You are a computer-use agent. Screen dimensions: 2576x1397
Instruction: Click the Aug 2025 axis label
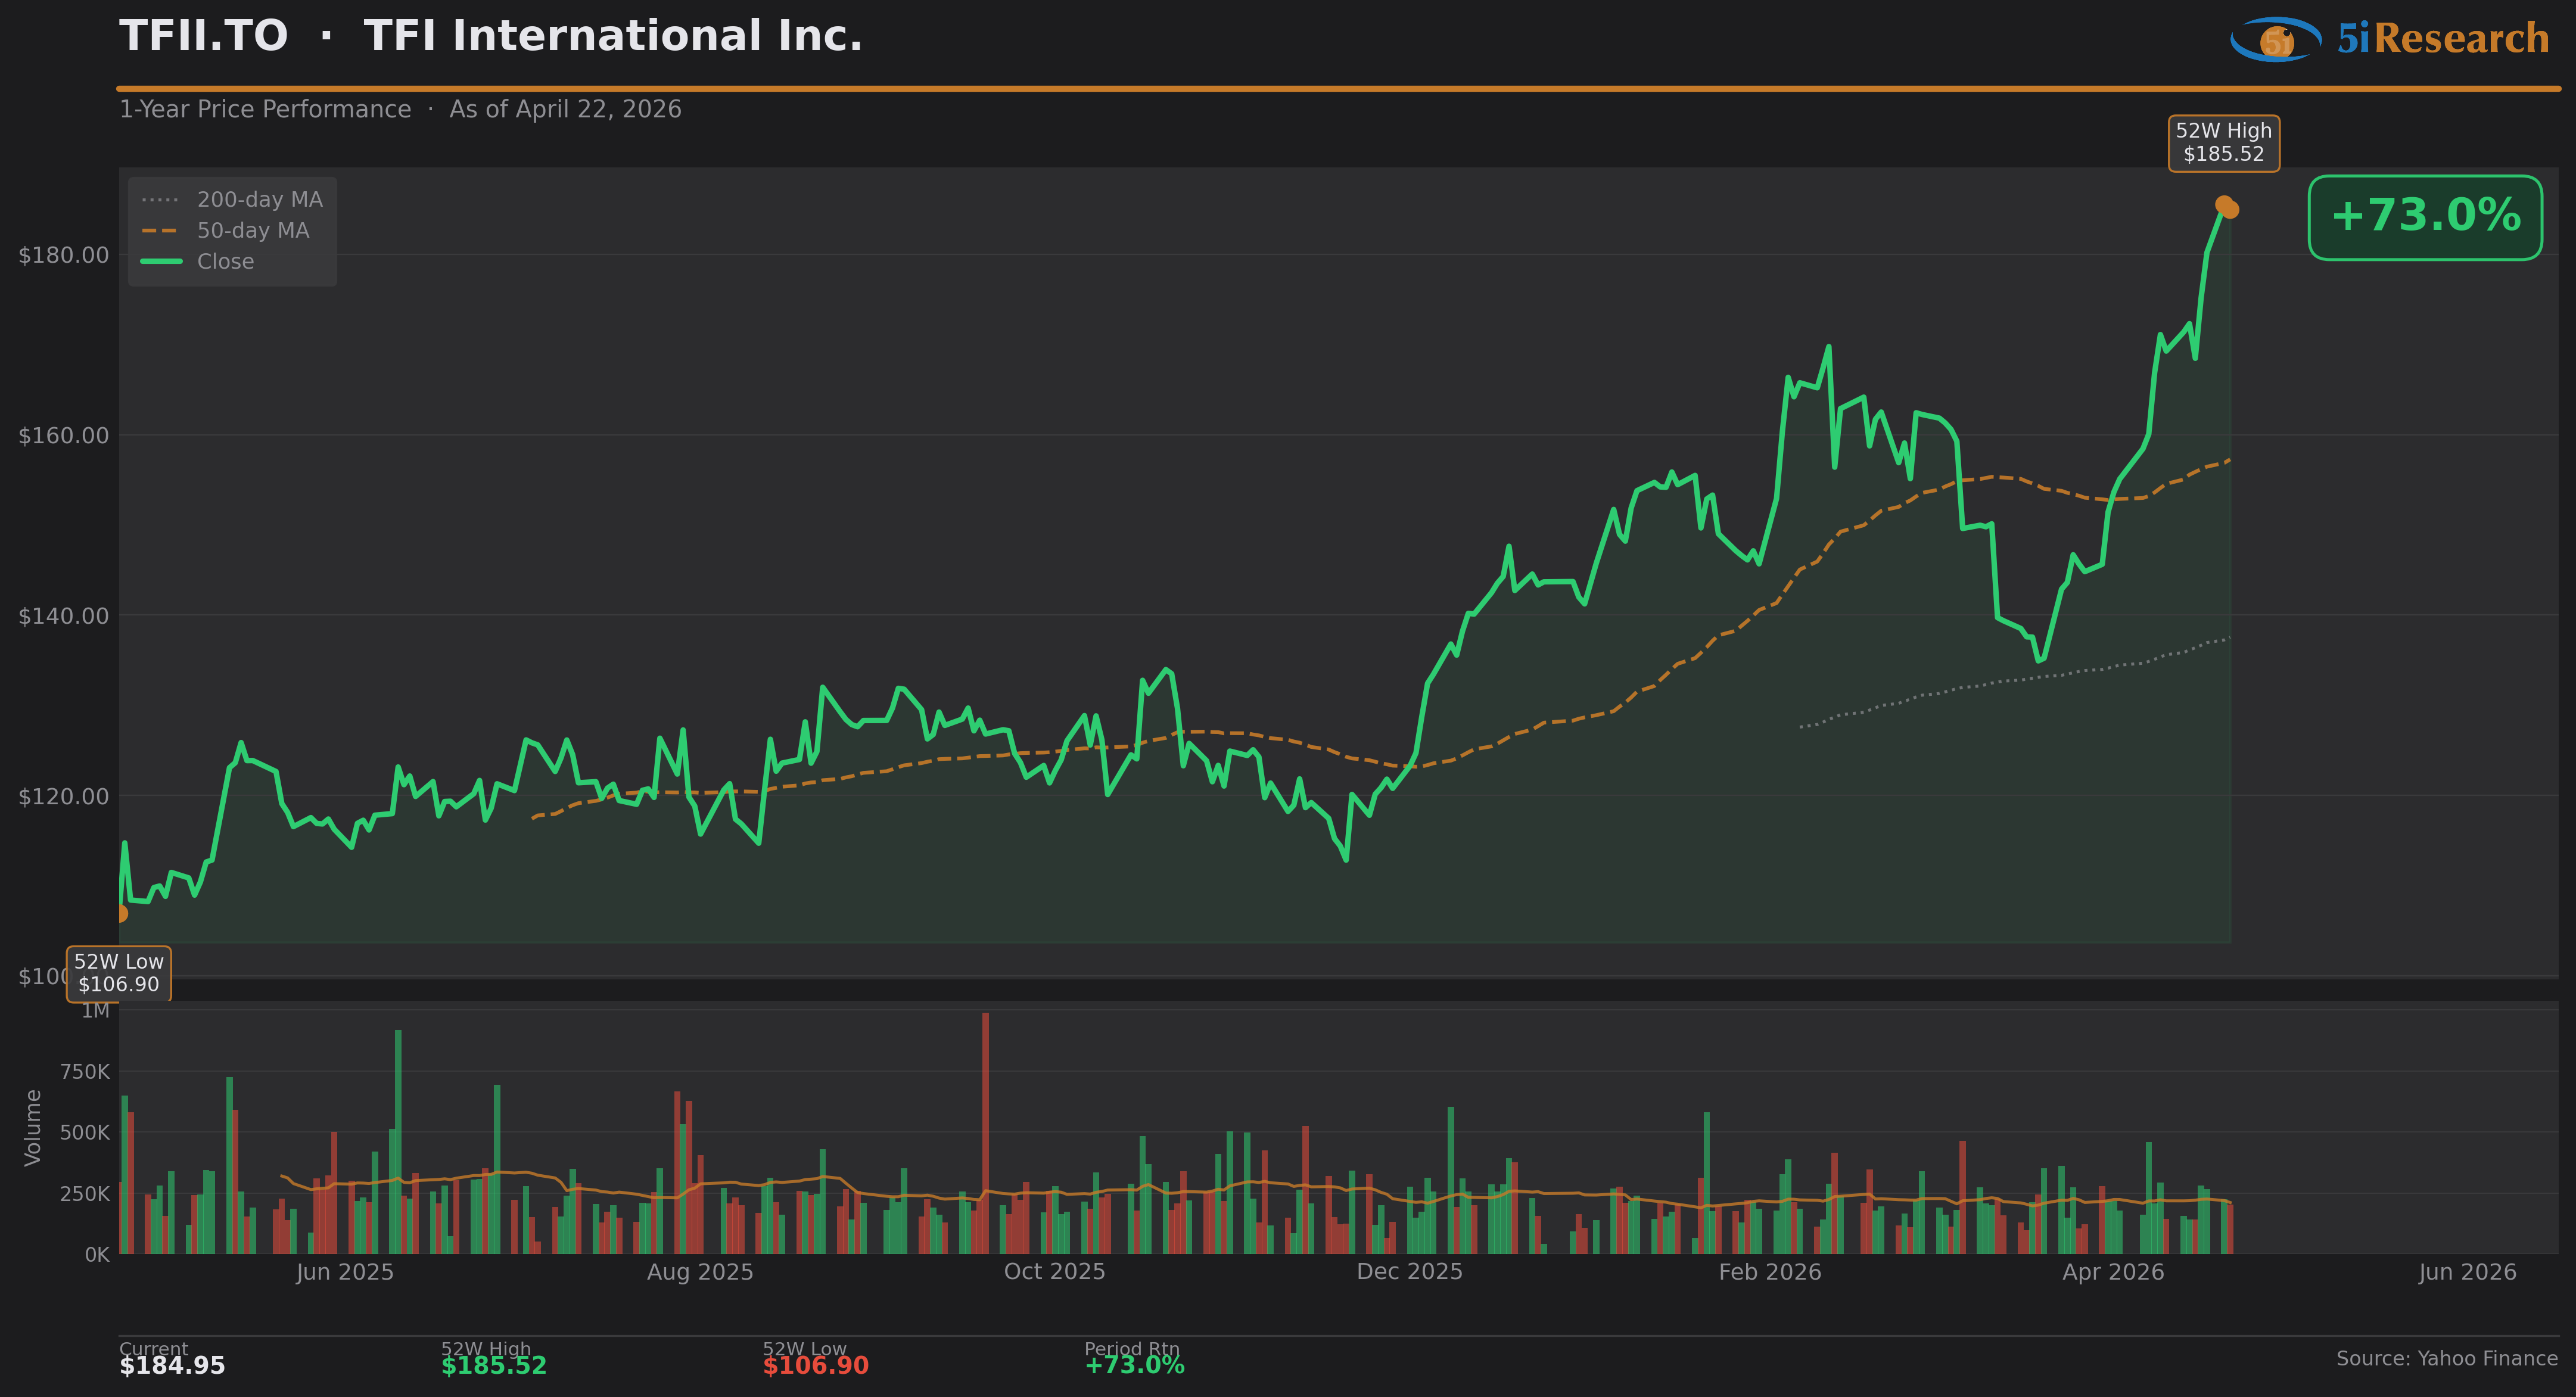click(x=699, y=1272)
